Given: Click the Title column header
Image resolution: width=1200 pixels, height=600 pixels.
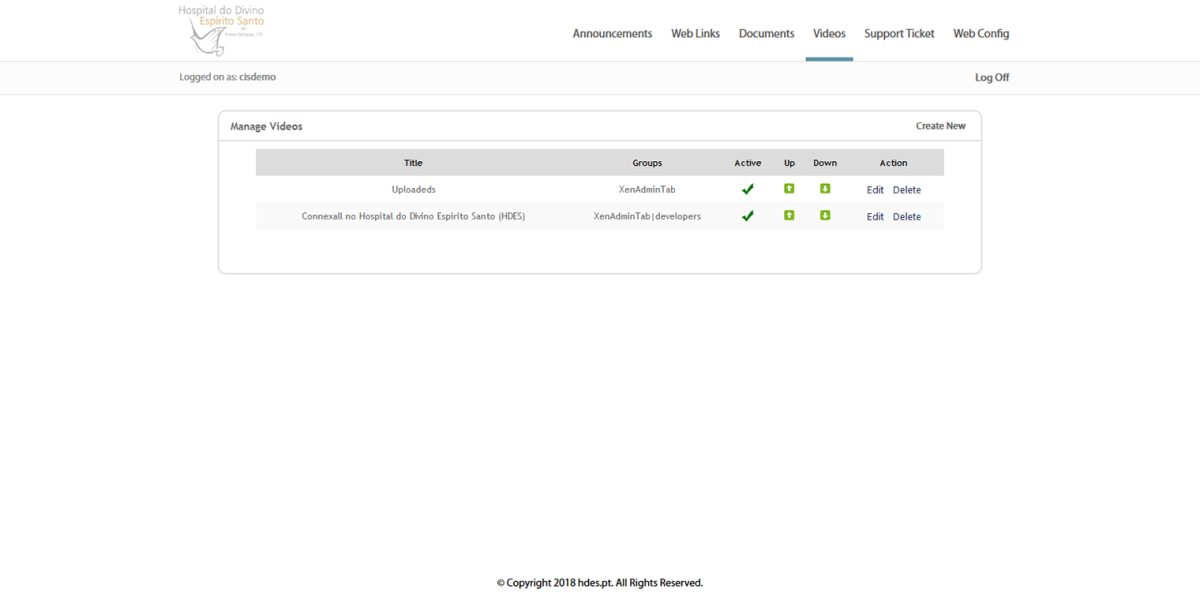Looking at the screenshot, I should [413, 162].
